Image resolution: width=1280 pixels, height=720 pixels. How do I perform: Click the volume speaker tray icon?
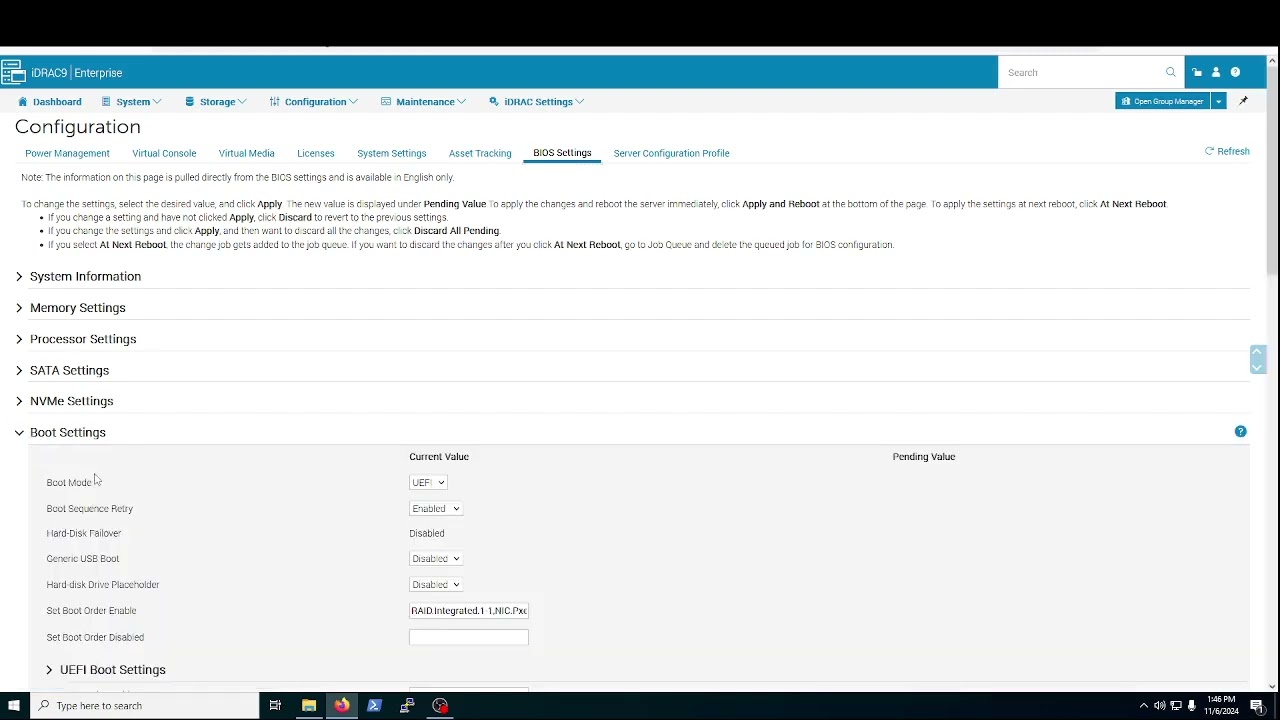[1160, 705]
